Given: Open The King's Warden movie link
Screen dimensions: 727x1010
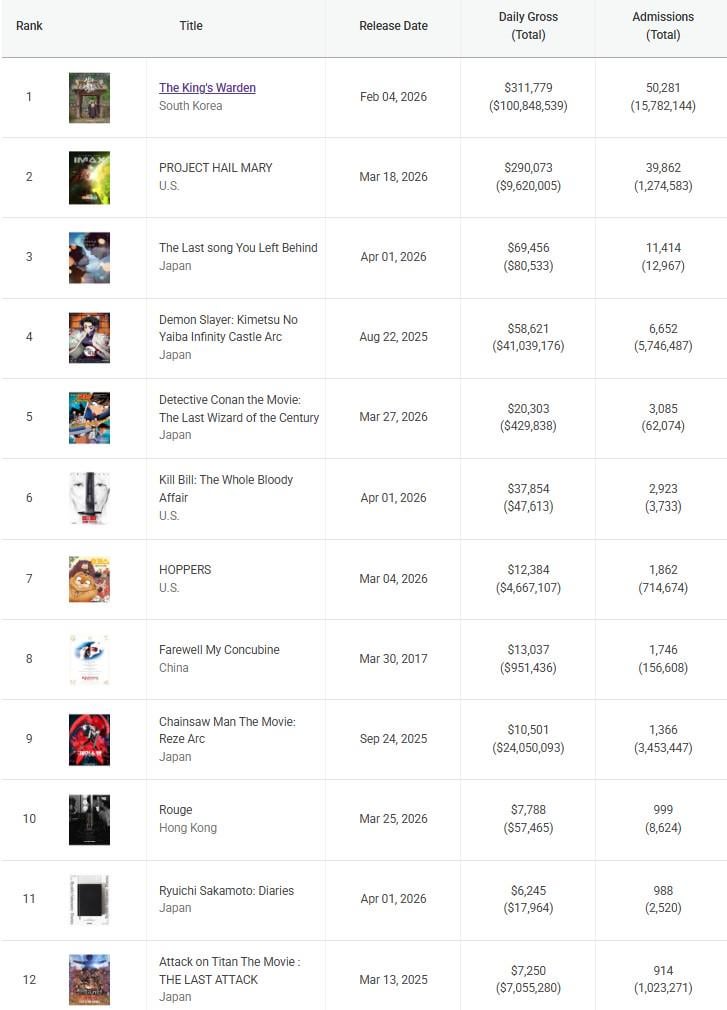Looking at the screenshot, I should click(x=207, y=88).
